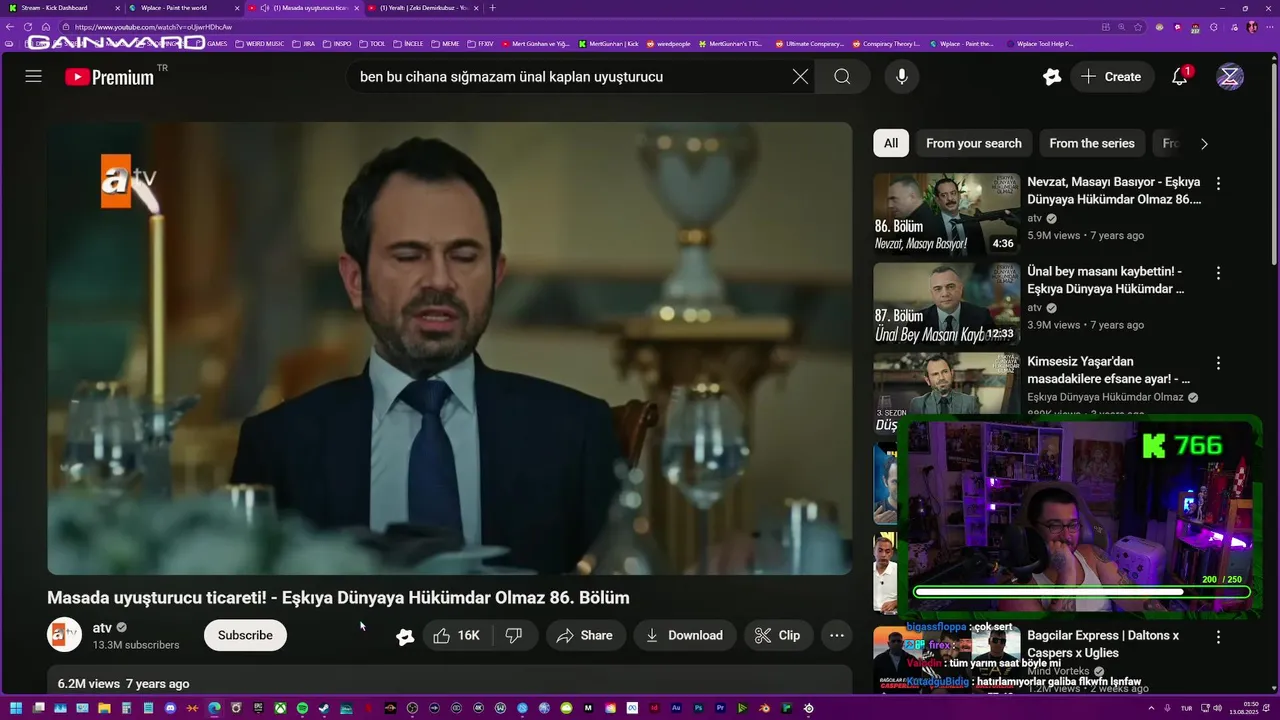The width and height of the screenshot is (1280, 720).
Task: Open the atv channel avatar
Action: (64, 635)
